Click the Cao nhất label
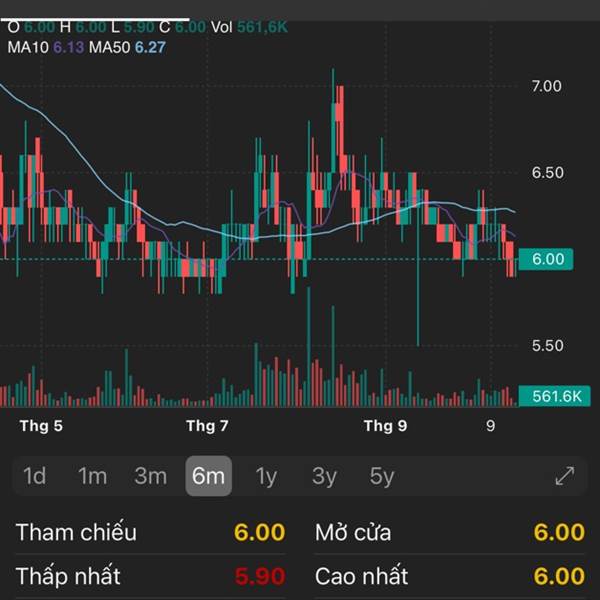Screen dimensions: 600x600 point(362,576)
